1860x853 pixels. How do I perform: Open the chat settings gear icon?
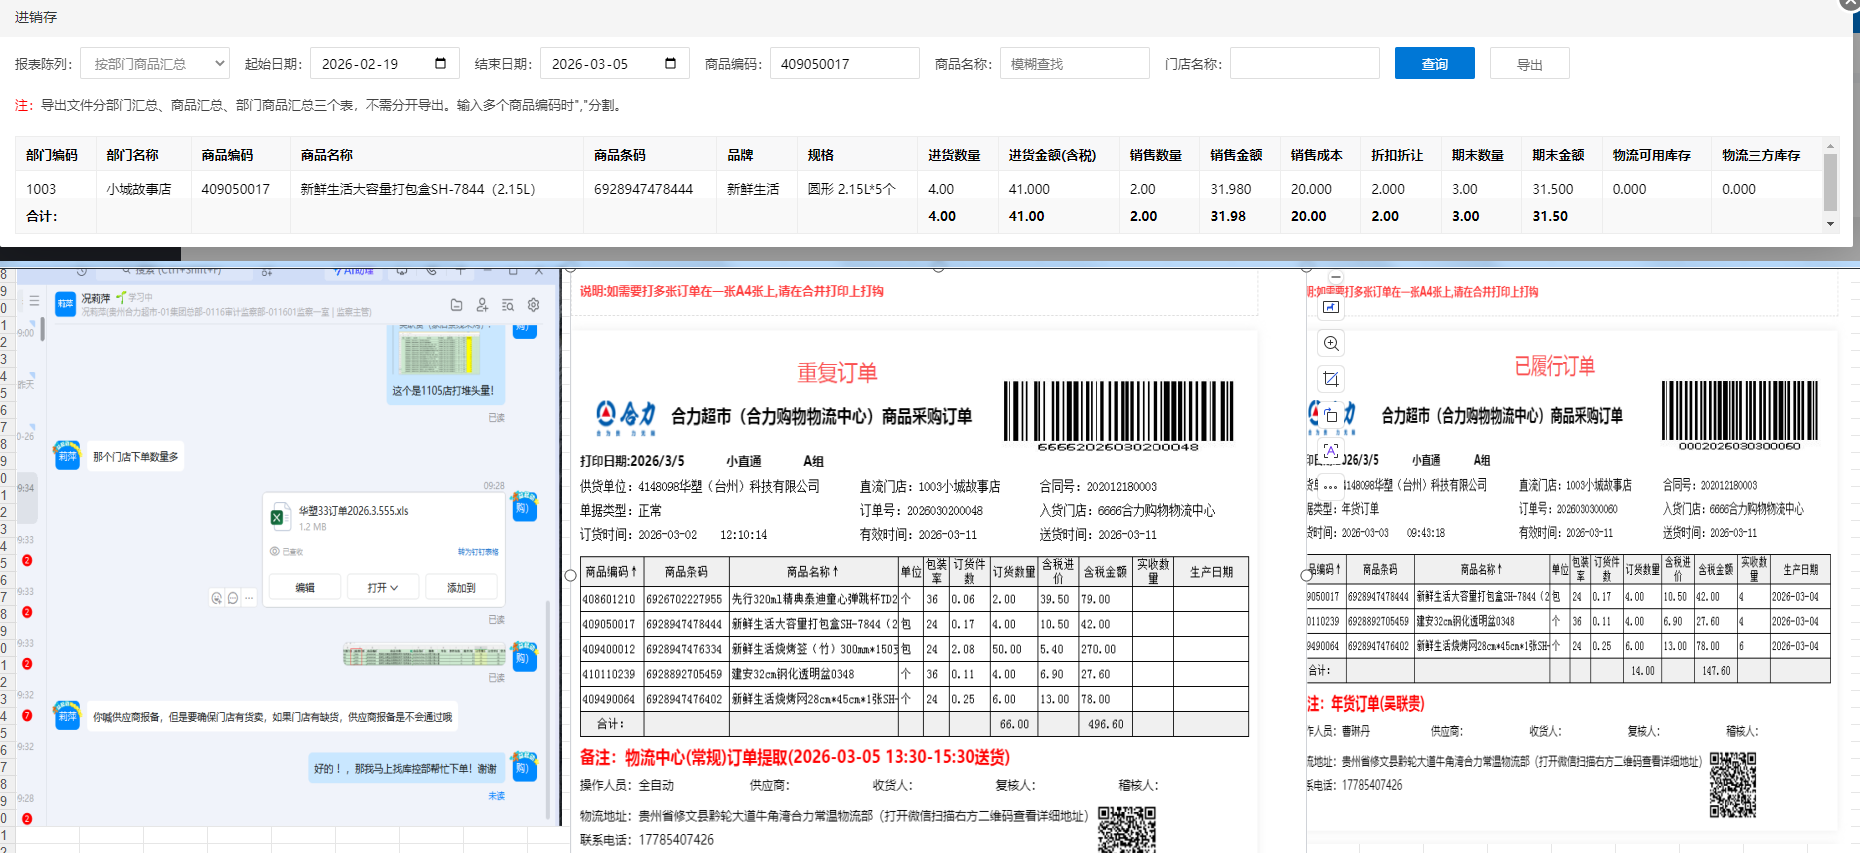tap(534, 305)
